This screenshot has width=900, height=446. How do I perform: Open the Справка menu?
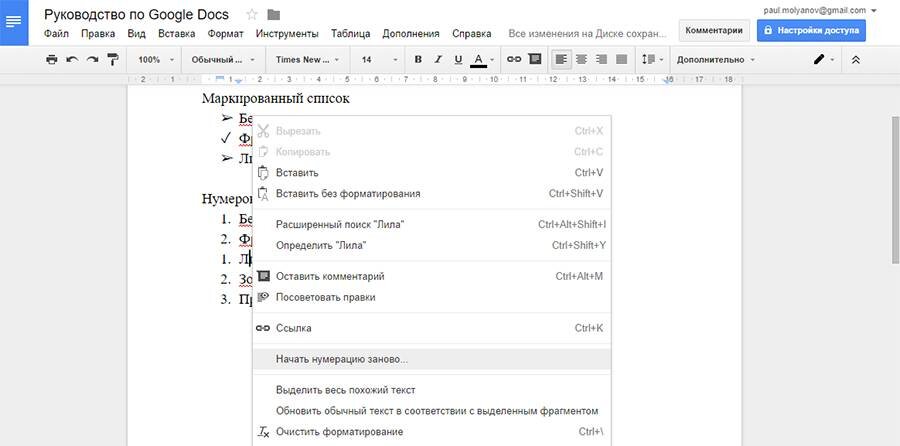(472, 34)
